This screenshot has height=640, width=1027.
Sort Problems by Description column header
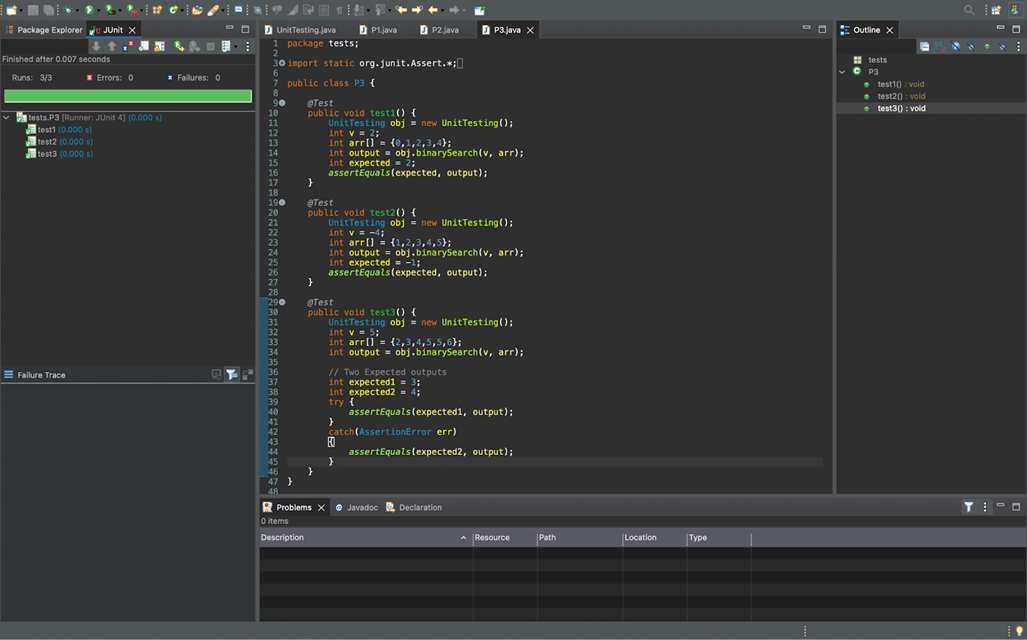tap(365, 537)
